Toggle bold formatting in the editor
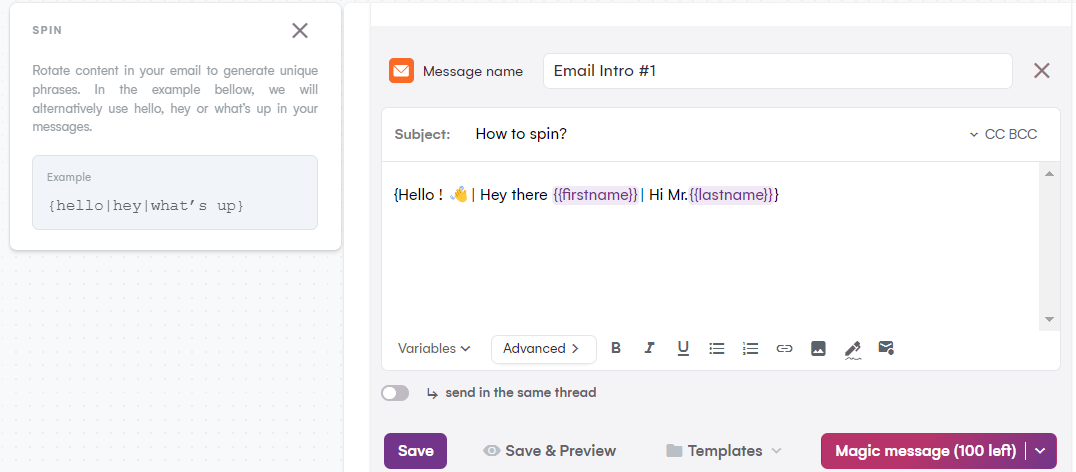Image resolution: width=1076 pixels, height=472 pixels. [616, 348]
